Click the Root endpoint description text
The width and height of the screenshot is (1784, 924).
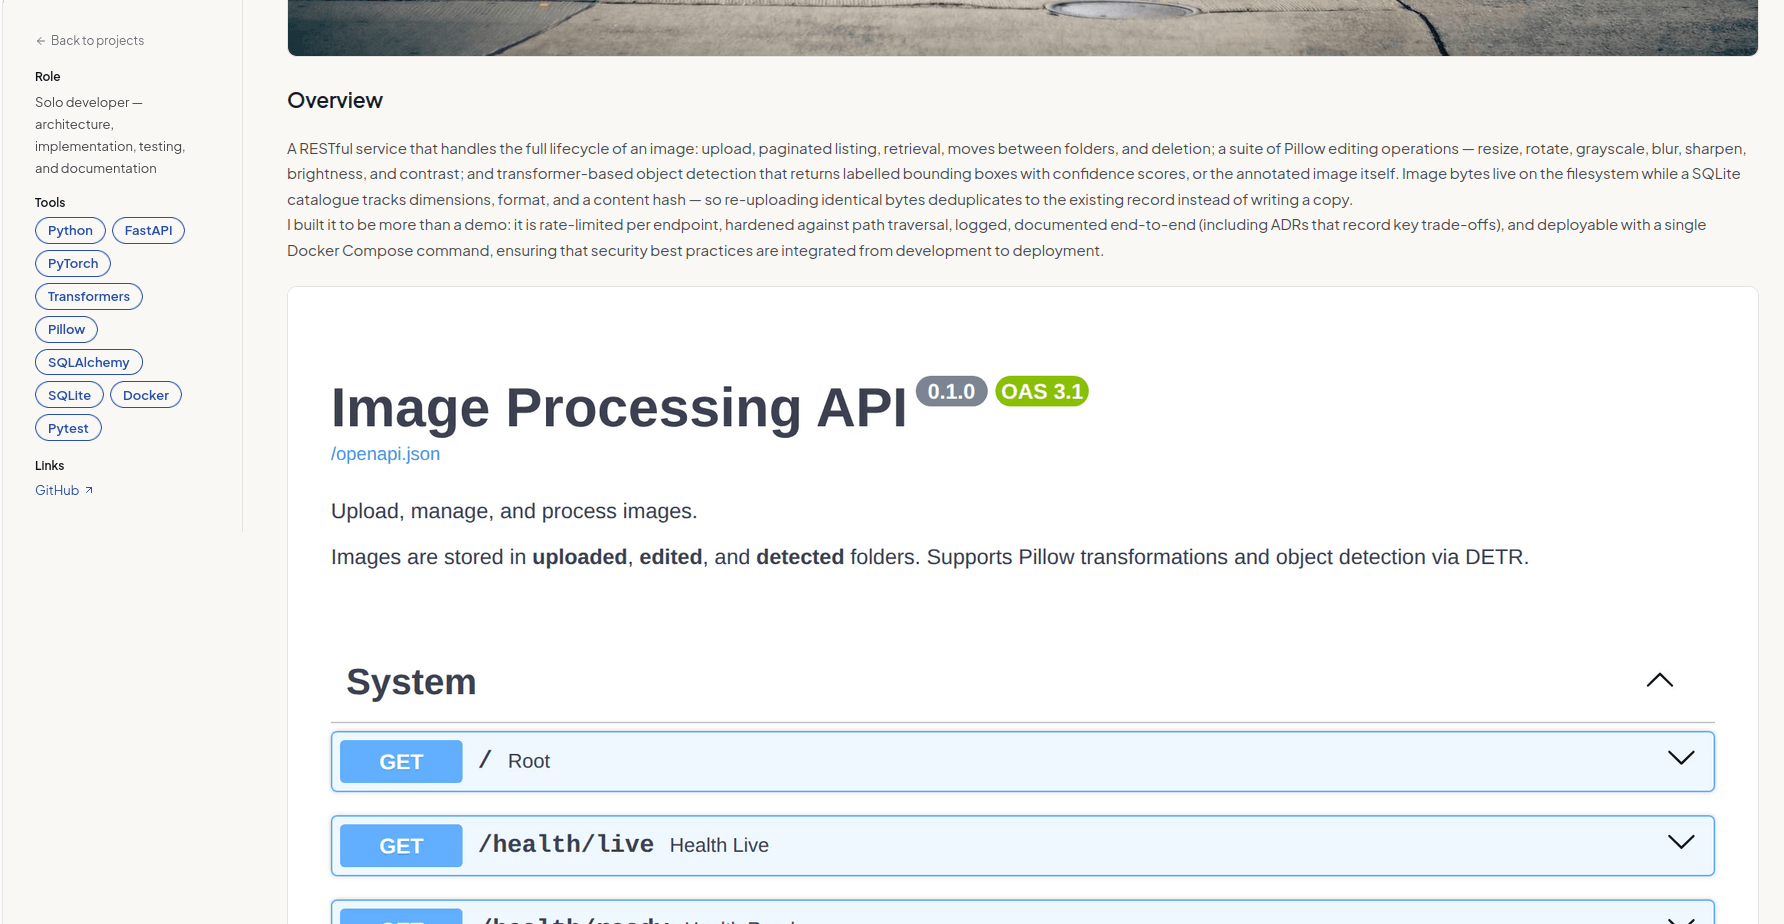pos(529,762)
